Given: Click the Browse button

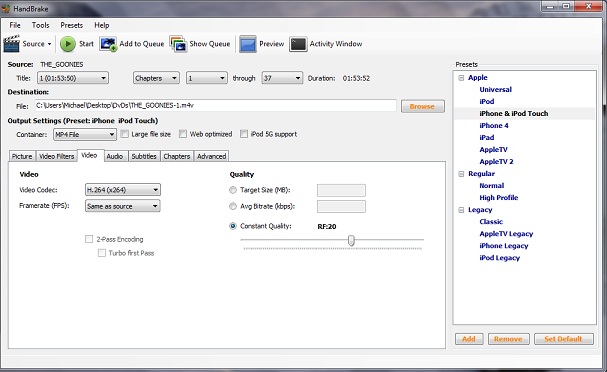Looking at the screenshot, I should tap(422, 106).
